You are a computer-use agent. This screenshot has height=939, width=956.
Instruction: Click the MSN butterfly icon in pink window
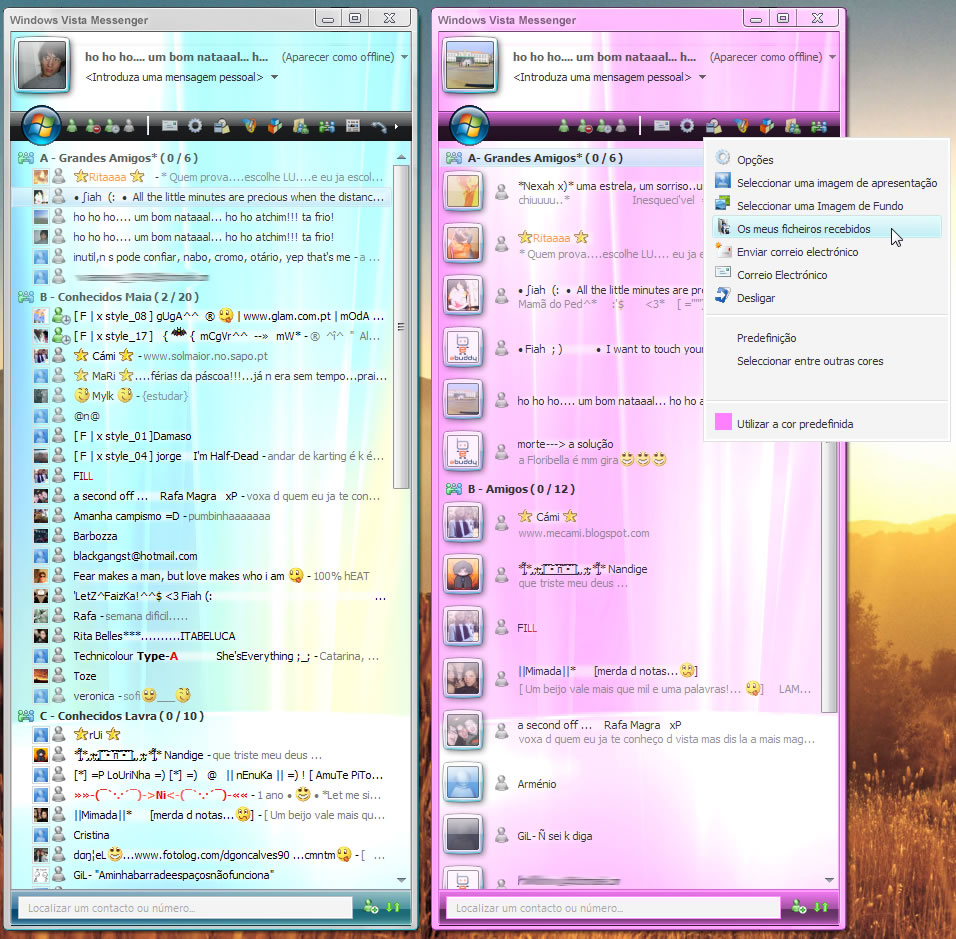[741, 126]
